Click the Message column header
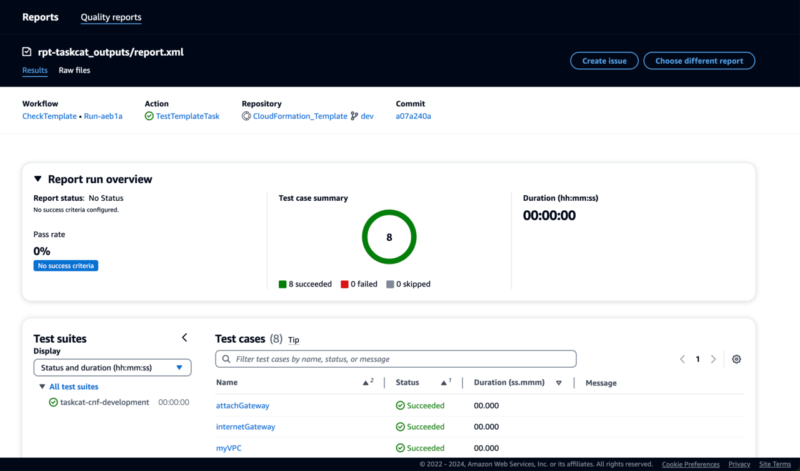Viewport: 800px width, 471px height. [x=601, y=383]
